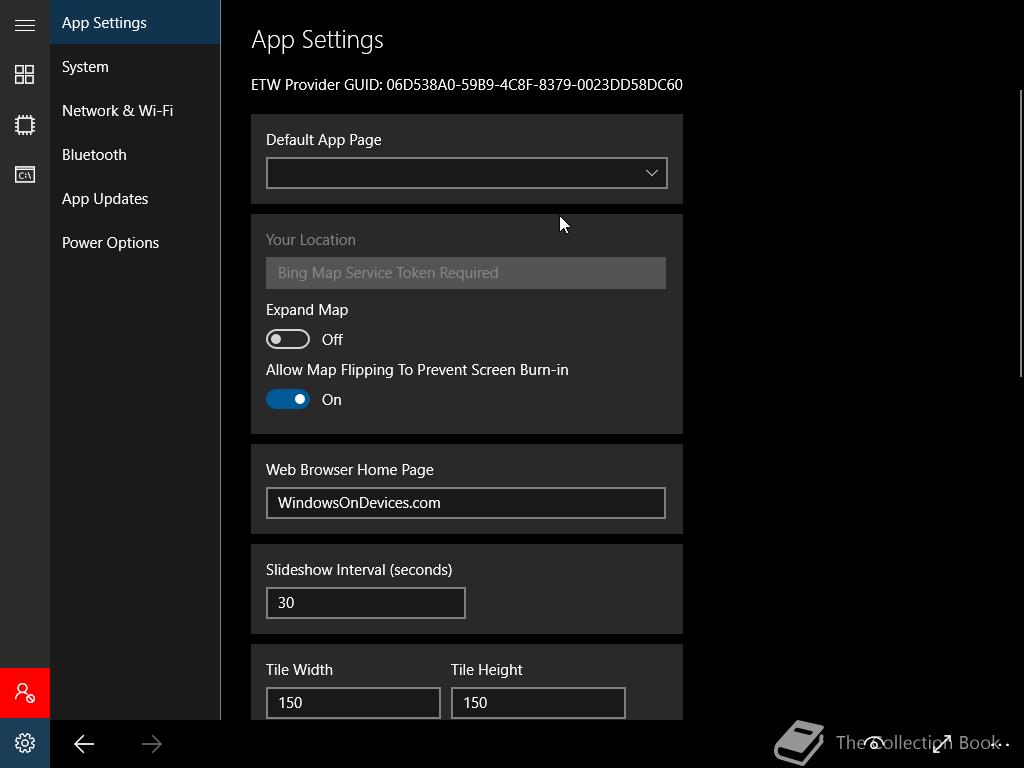
Task: Open the System settings section
Action: coord(135,67)
